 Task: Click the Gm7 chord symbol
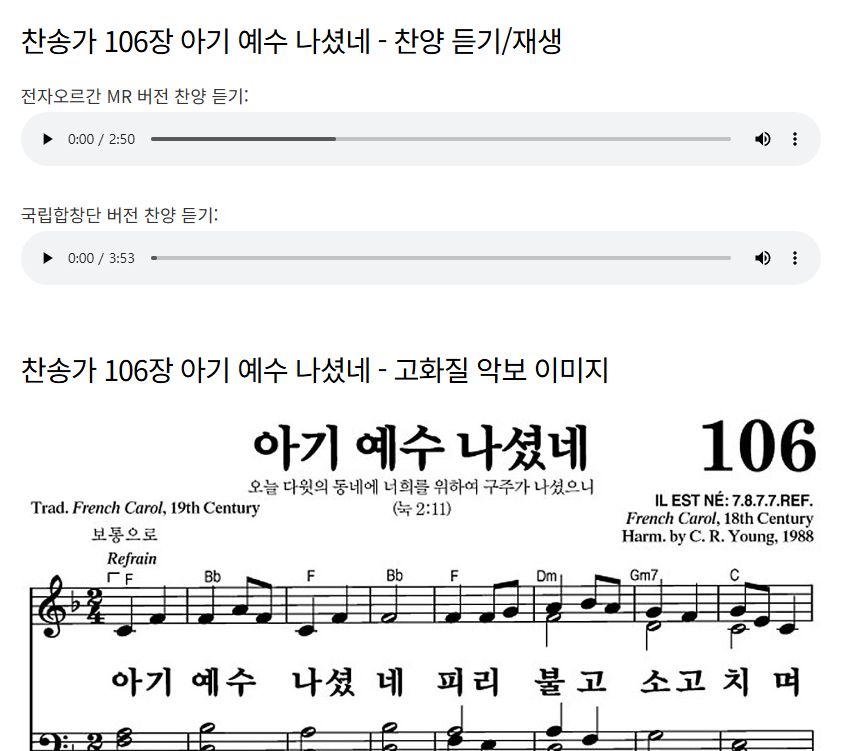click(x=644, y=575)
